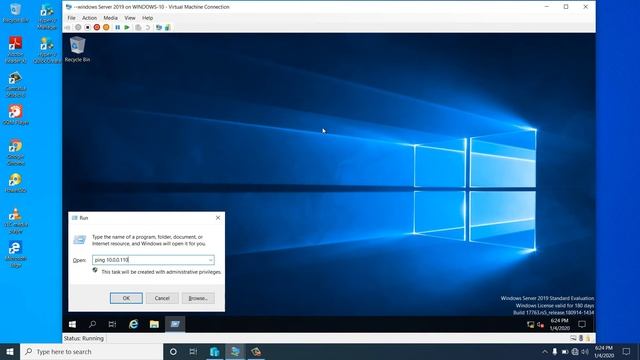Shut down the VM using the red icon
Image resolution: width=640 pixels, height=360 pixels.
pyautogui.click(x=97, y=27)
